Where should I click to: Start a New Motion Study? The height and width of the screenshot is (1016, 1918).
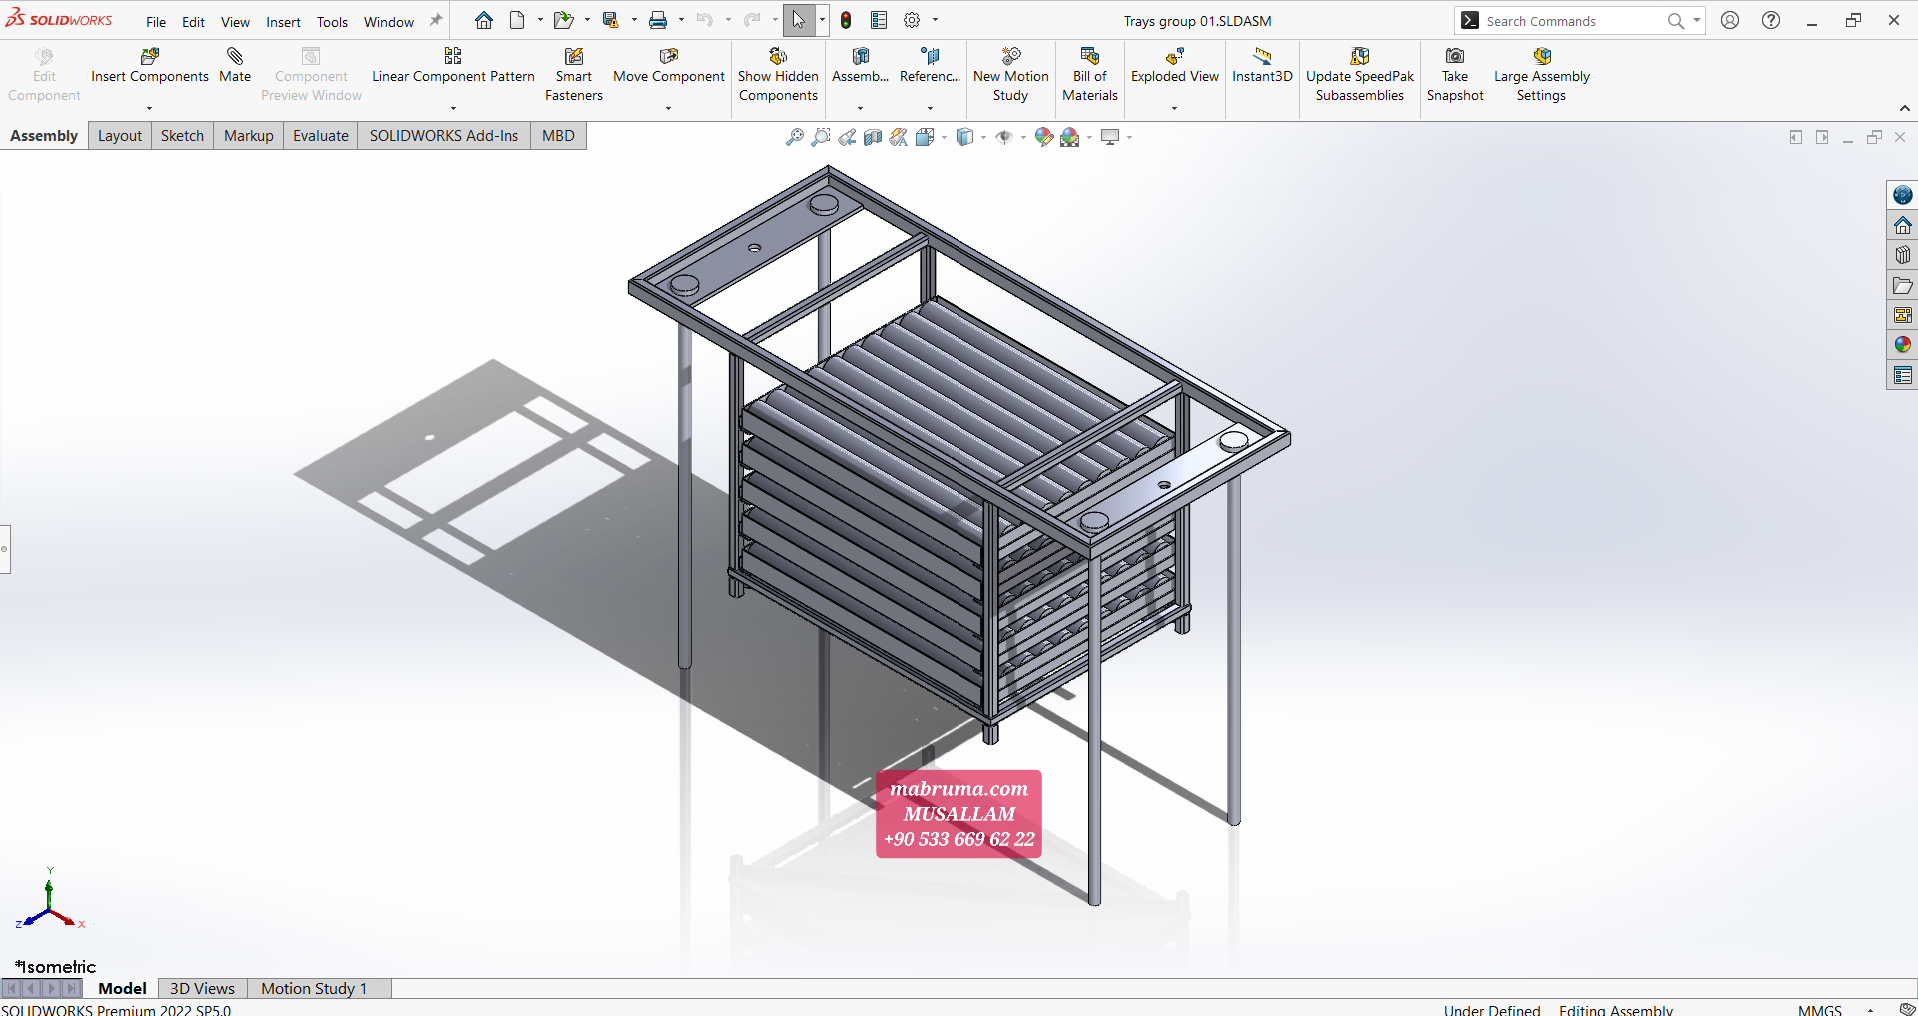pyautogui.click(x=1010, y=75)
